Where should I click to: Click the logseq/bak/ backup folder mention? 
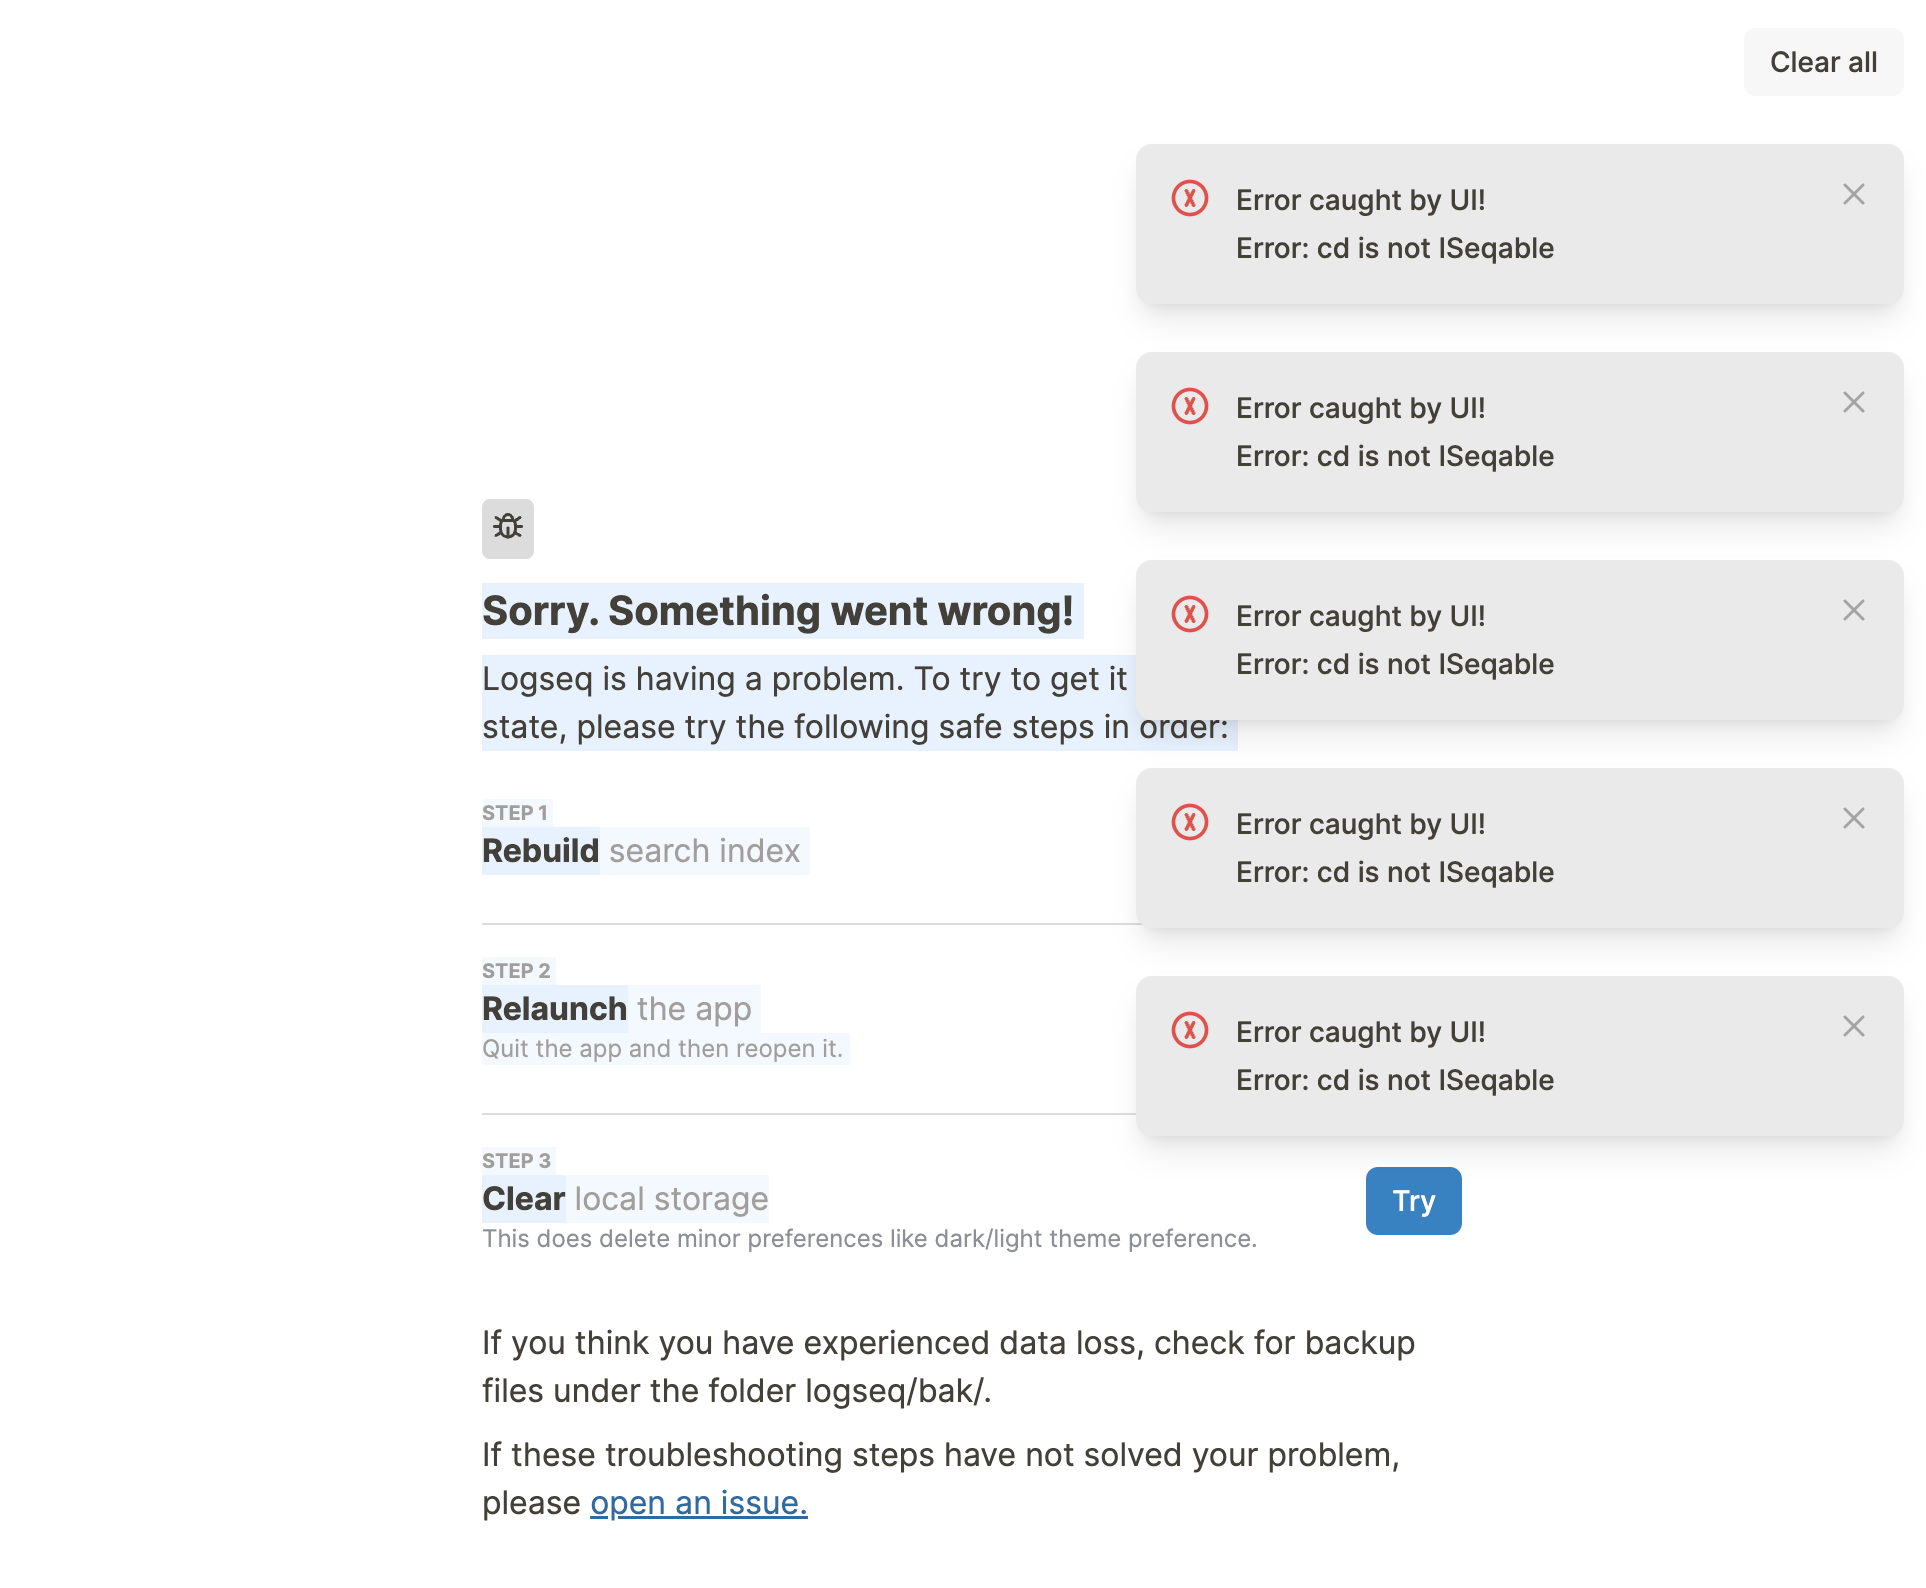[x=895, y=1390]
